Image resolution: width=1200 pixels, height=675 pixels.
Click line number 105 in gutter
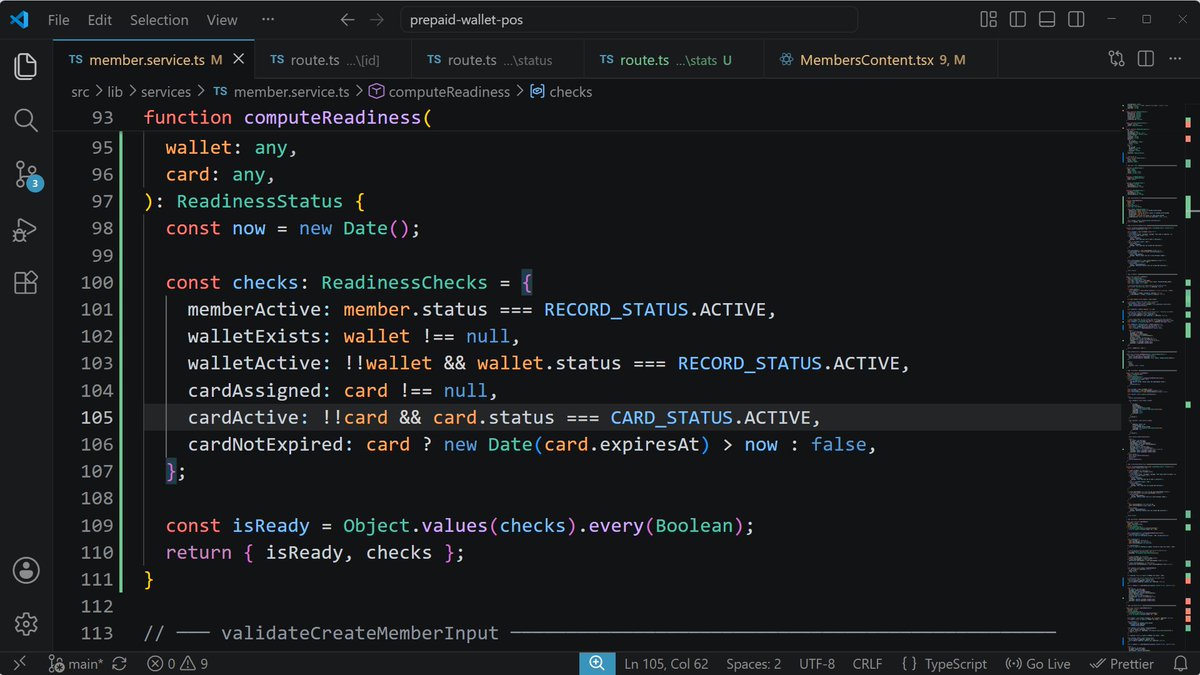(97, 417)
